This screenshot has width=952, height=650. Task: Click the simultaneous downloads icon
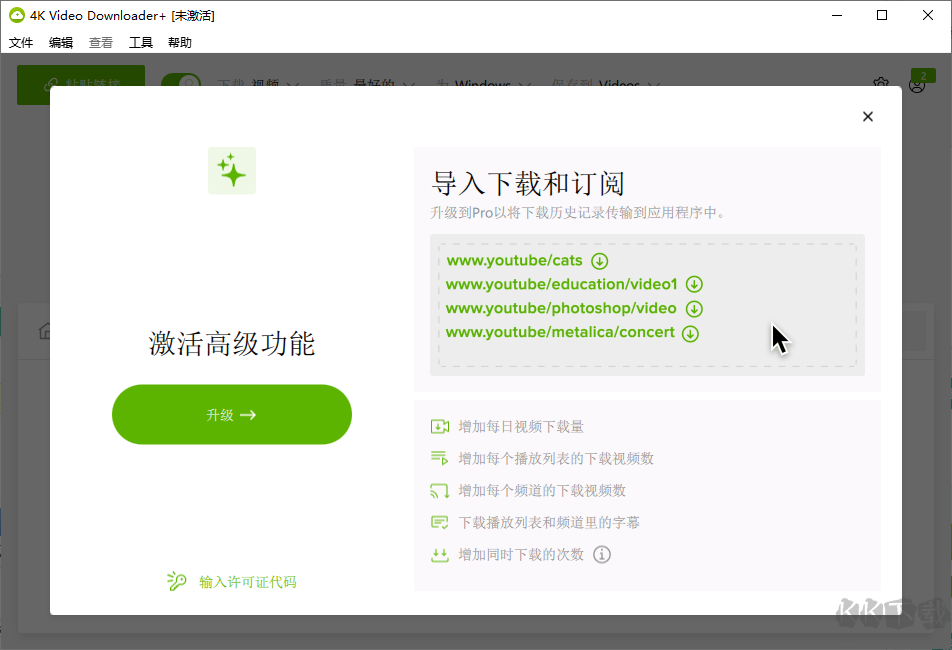coord(440,555)
